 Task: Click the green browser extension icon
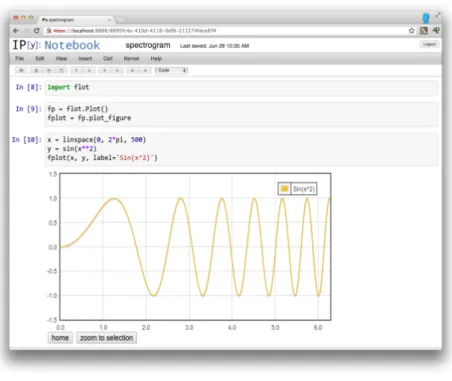436,30
